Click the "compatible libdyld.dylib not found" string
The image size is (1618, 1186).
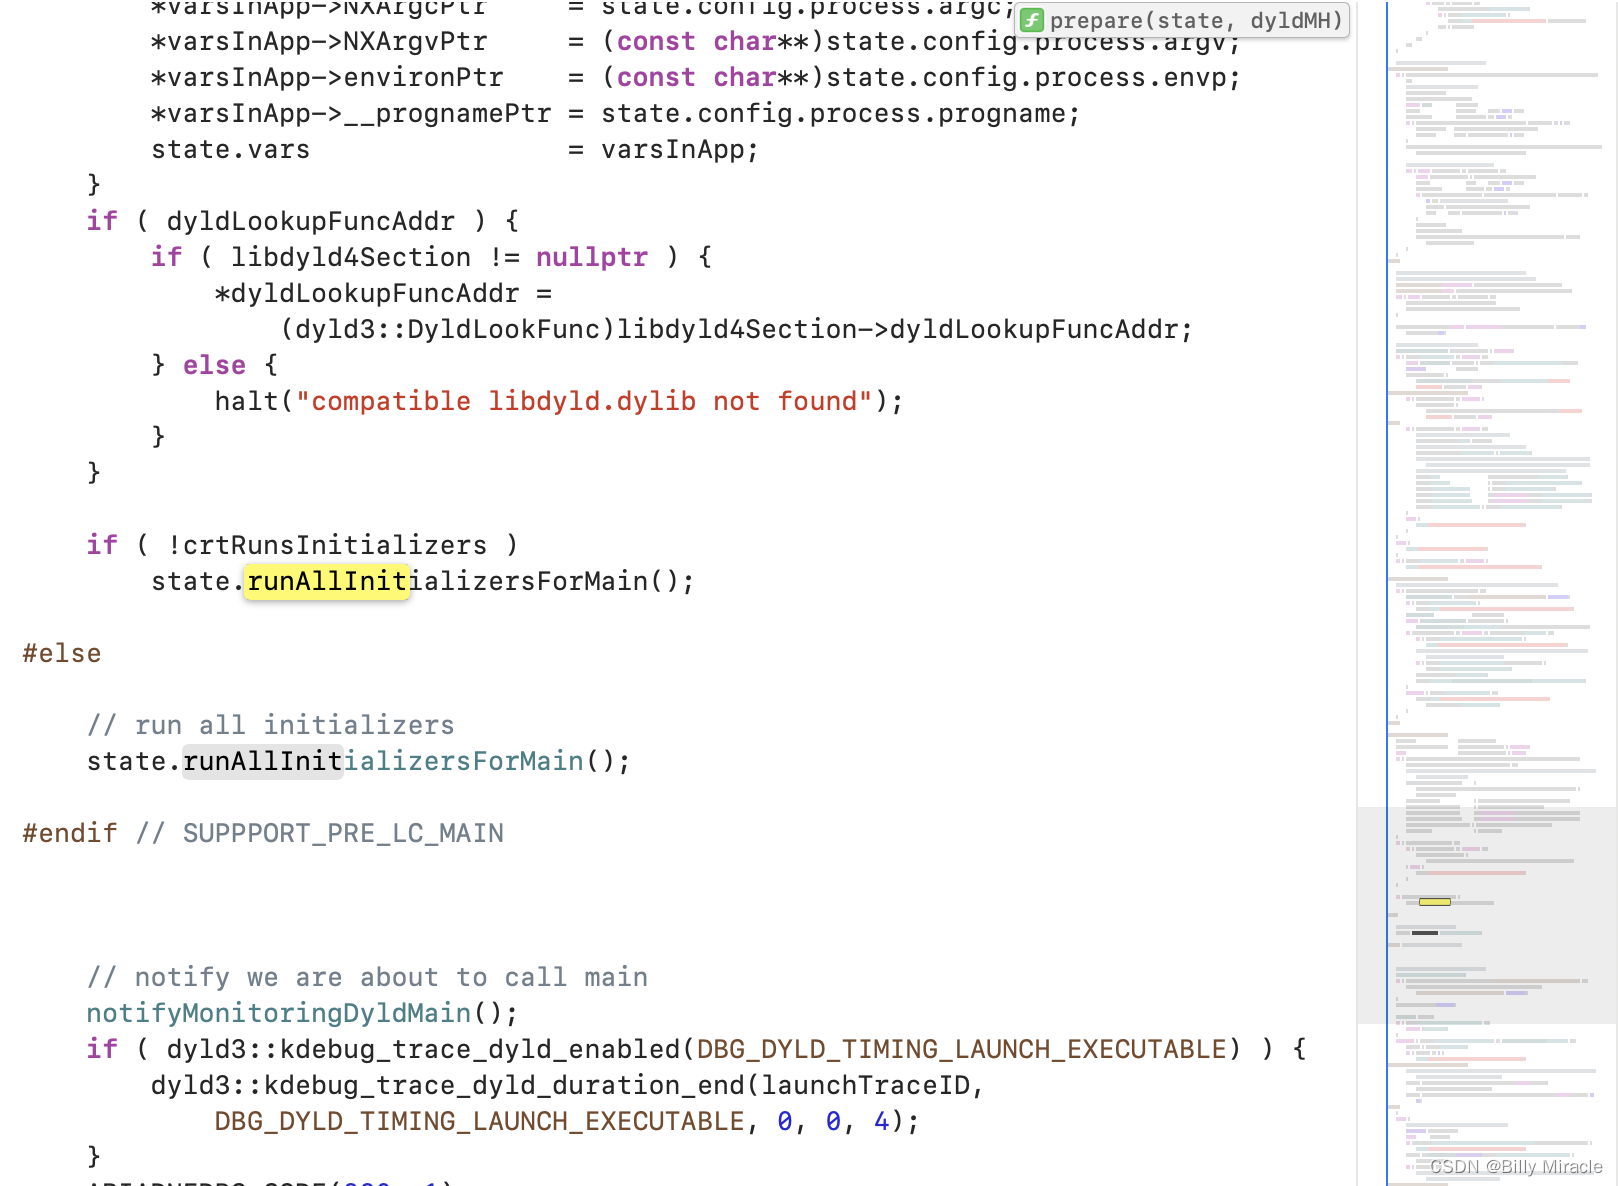tap(584, 401)
